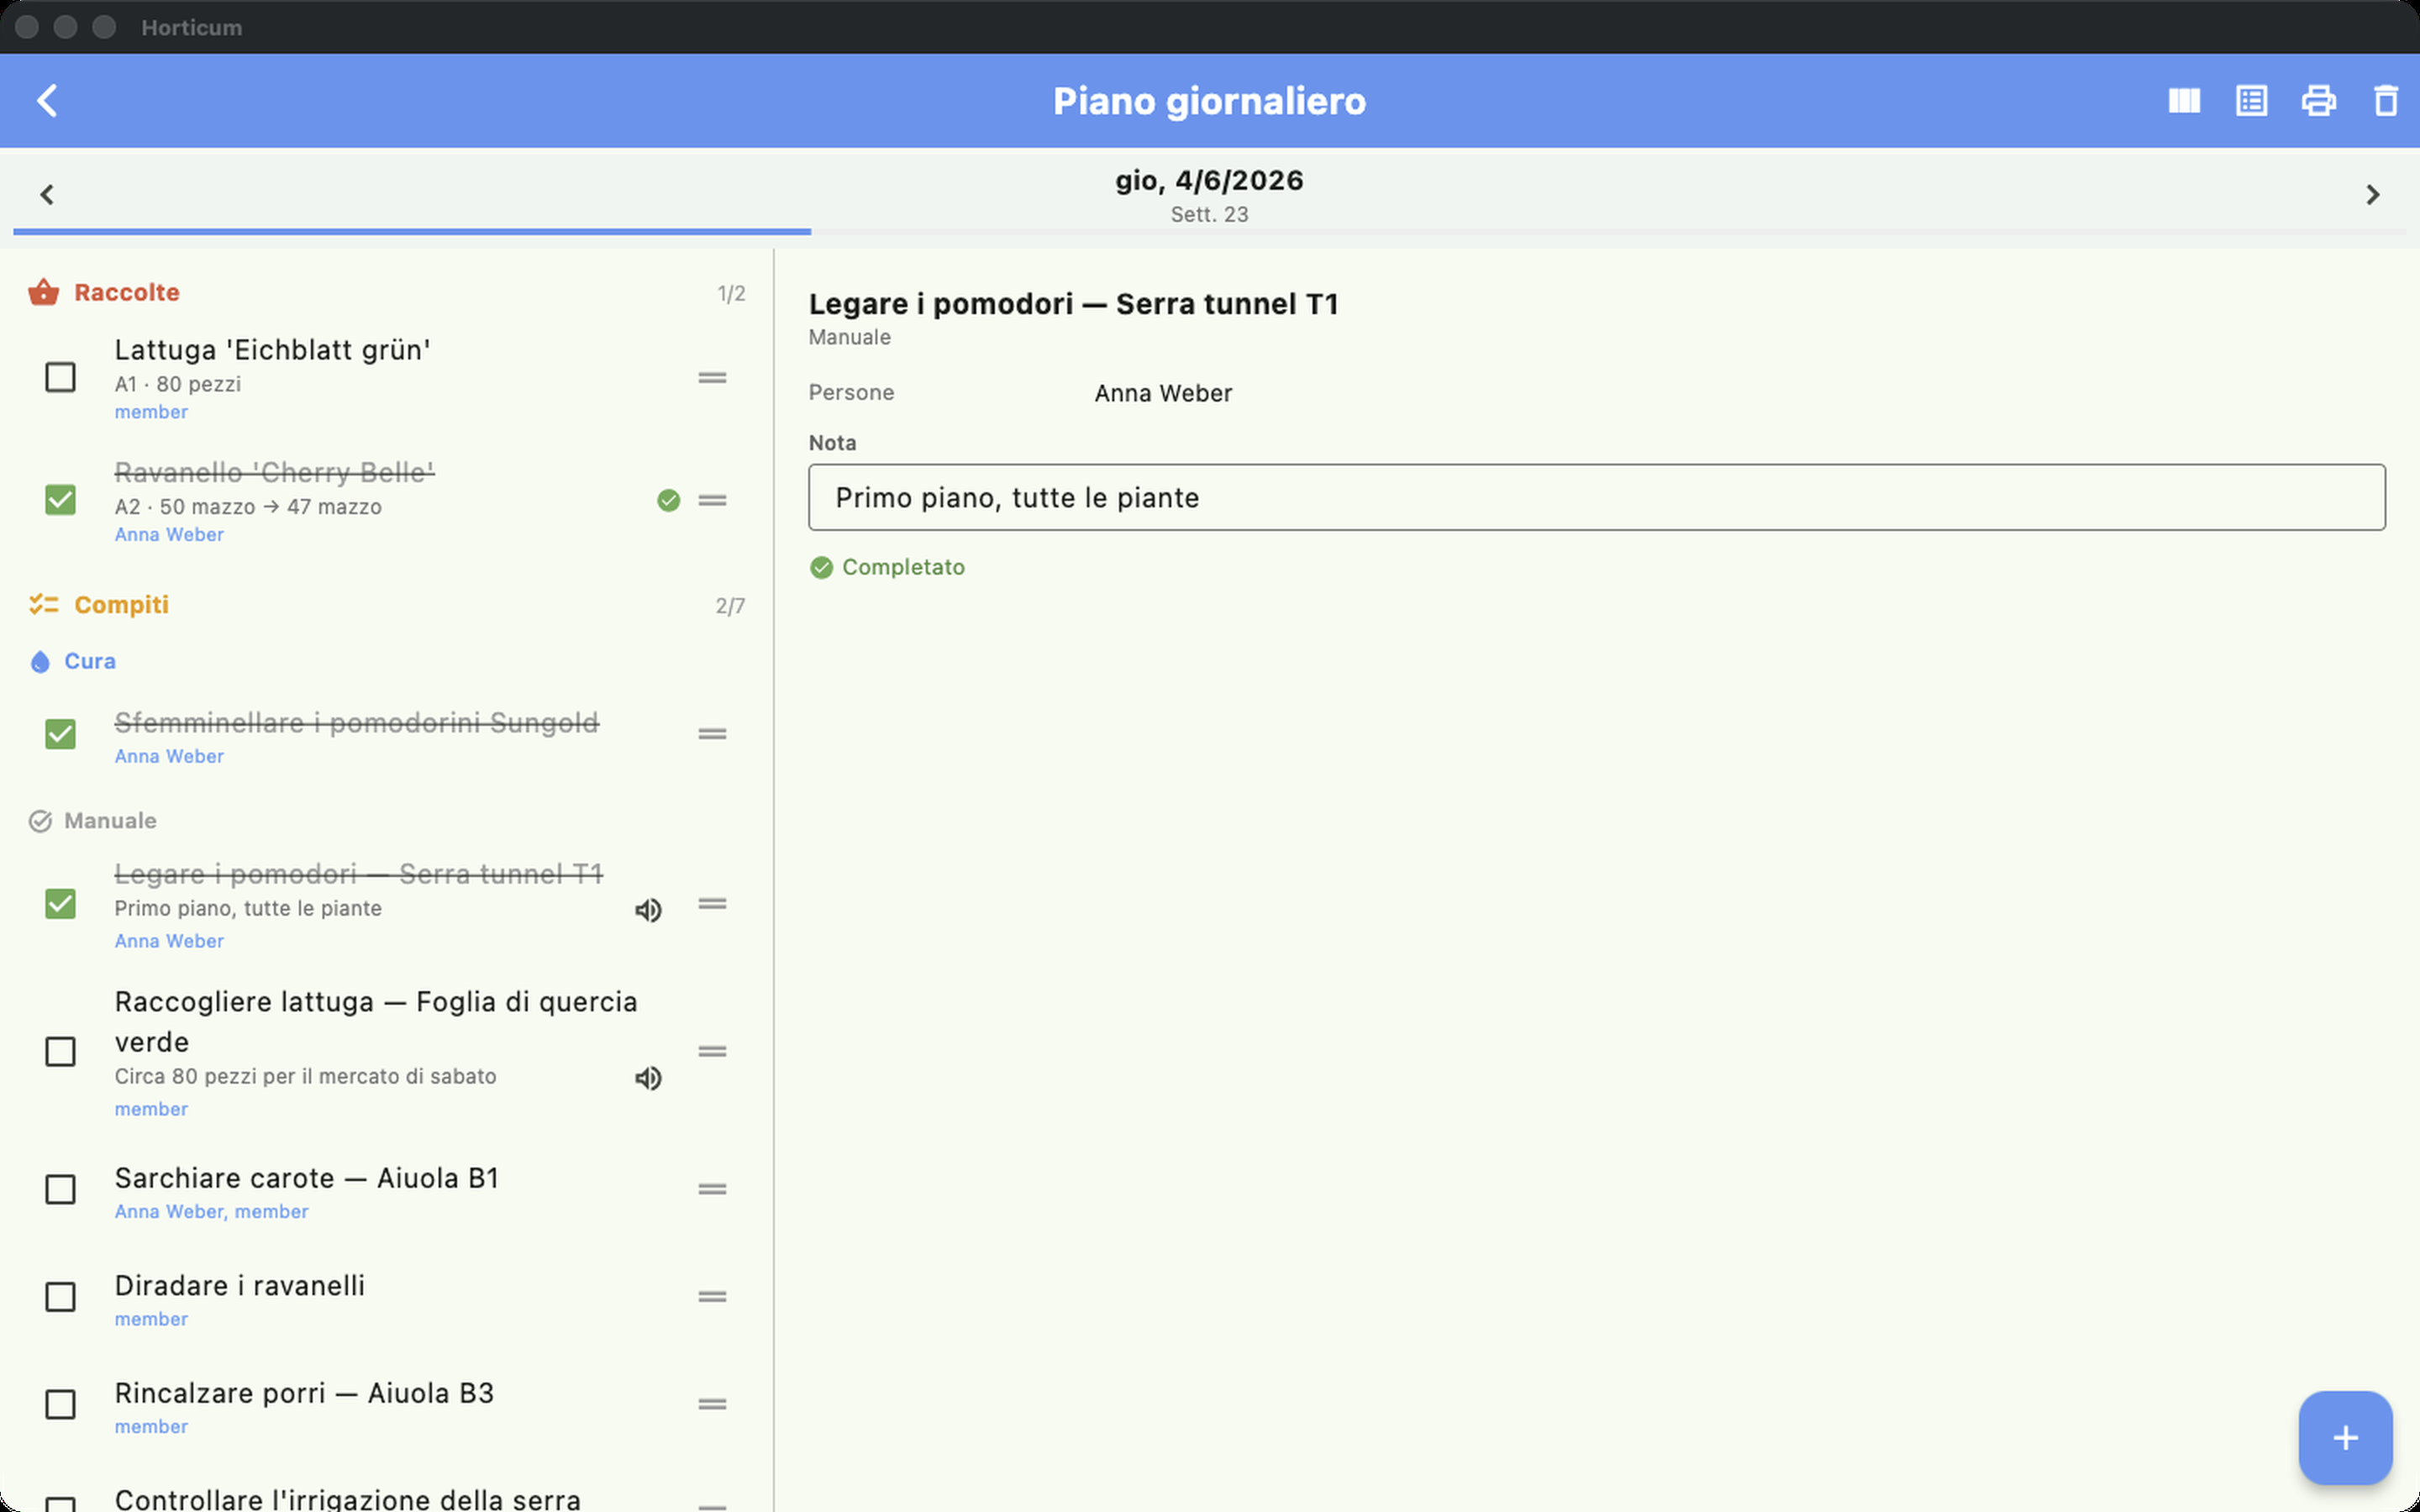
Task: Add a new item with the plus button
Action: coord(2345,1438)
